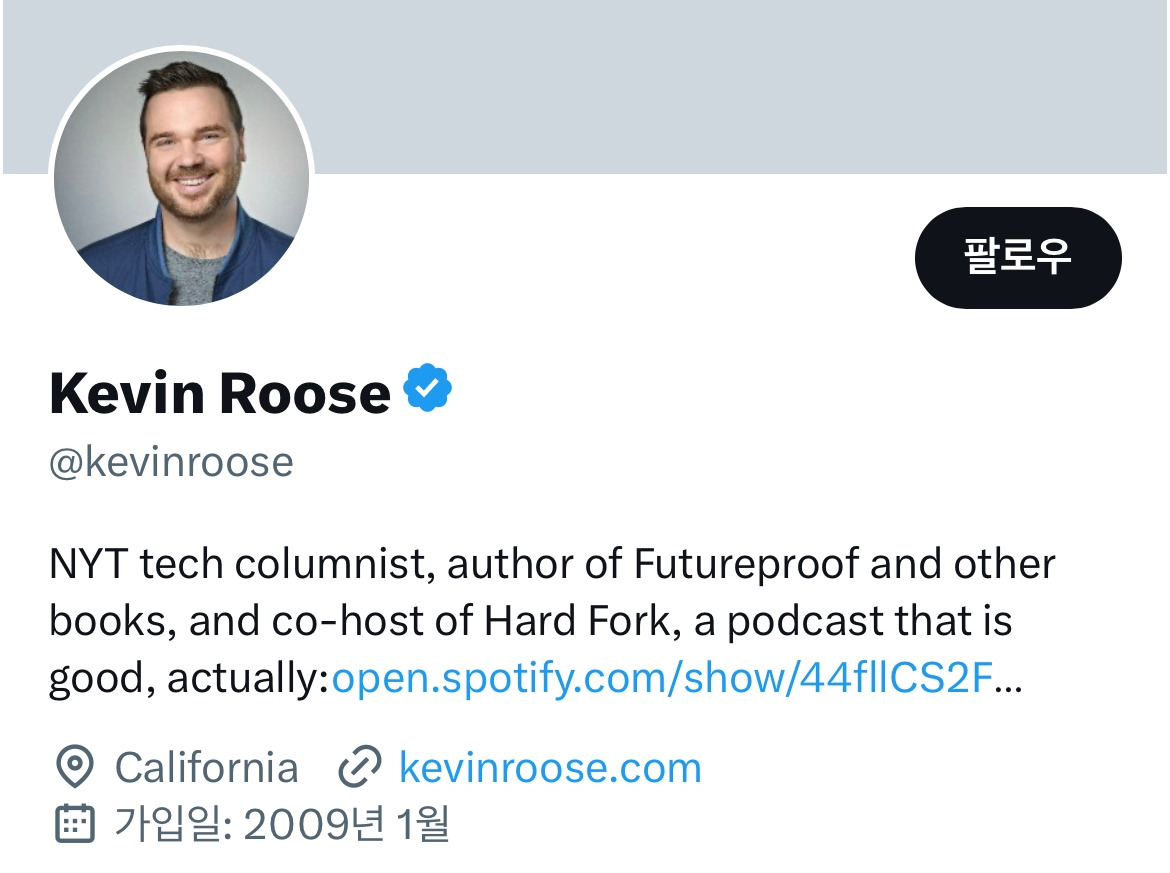Click the 가입일: 2009년 1월 text
The height and width of the screenshot is (873, 1170).
click(x=281, y=824)
